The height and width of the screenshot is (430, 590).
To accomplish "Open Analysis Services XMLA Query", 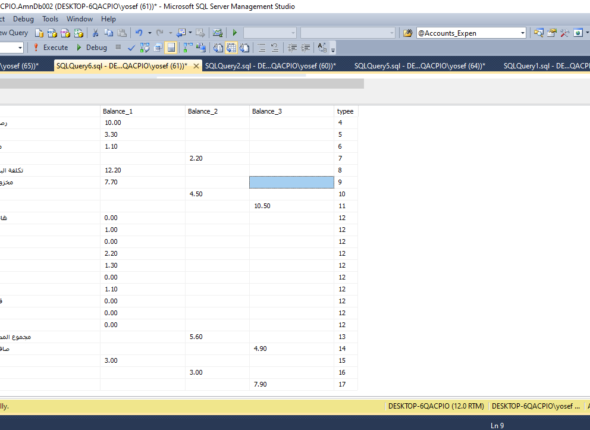I will (79, 33).
